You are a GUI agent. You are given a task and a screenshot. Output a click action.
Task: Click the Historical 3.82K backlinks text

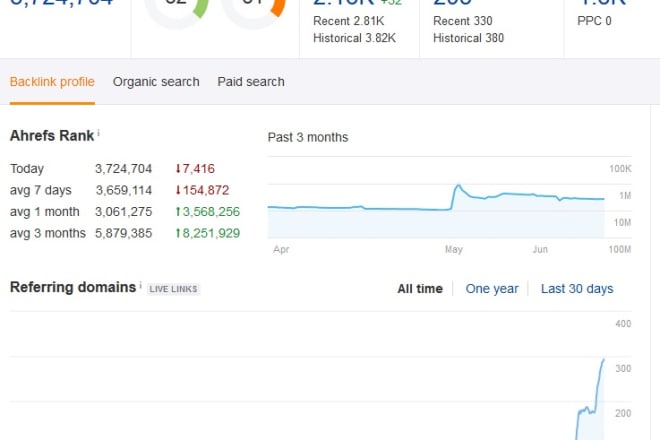(354, 38)
